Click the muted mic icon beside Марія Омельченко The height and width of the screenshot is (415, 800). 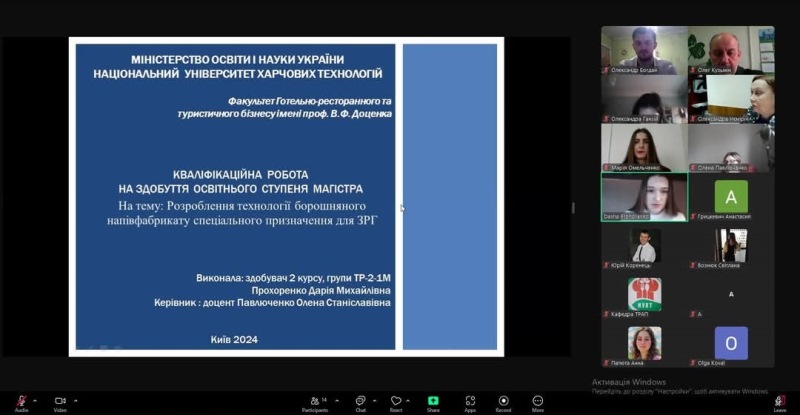(x=606, y=167)
